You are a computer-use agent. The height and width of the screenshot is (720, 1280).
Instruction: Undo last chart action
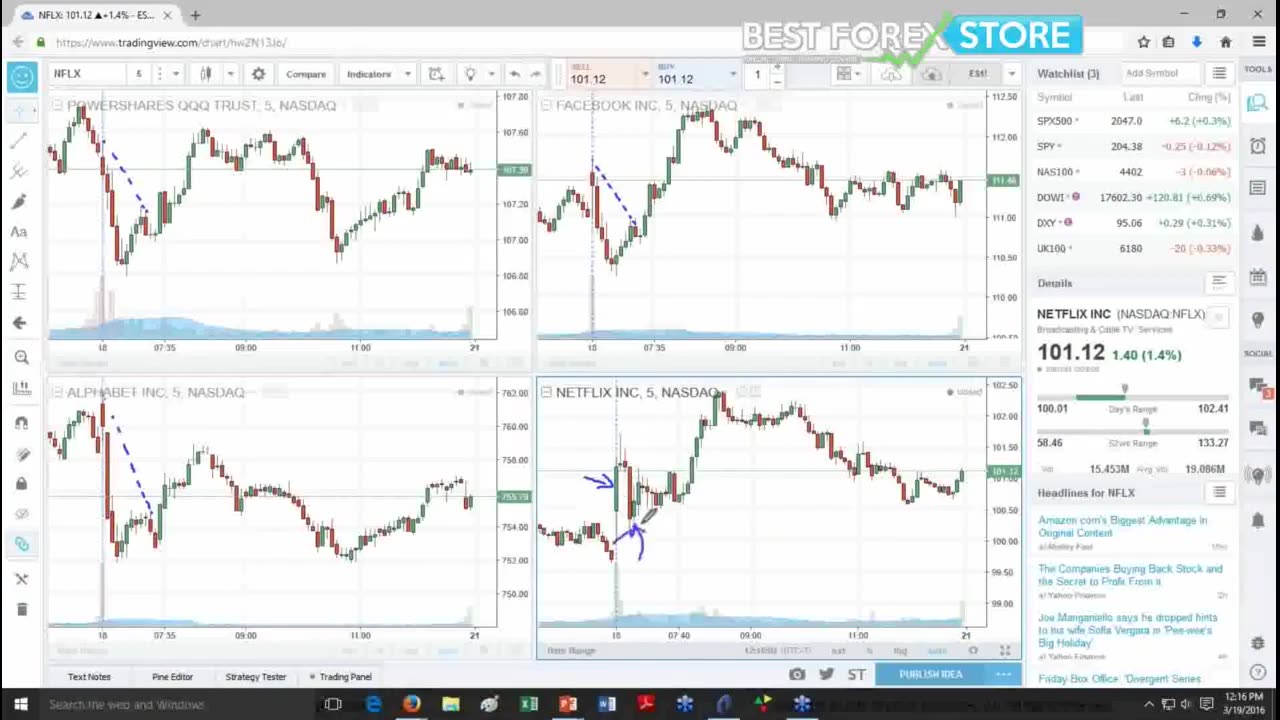point(514,74)
